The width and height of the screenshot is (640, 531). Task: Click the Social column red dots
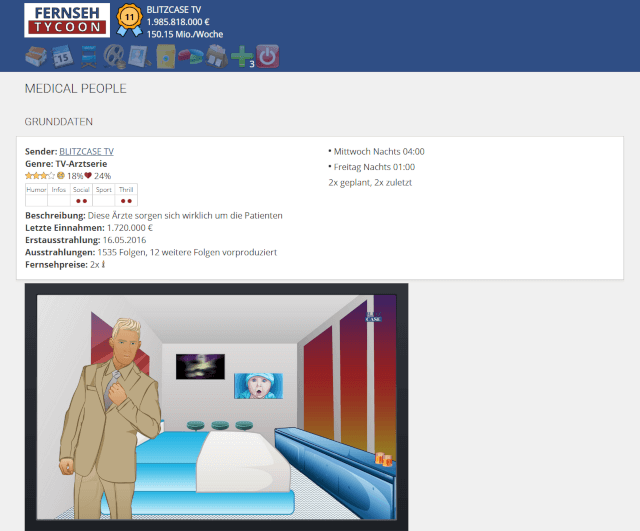tap(81, 201)
